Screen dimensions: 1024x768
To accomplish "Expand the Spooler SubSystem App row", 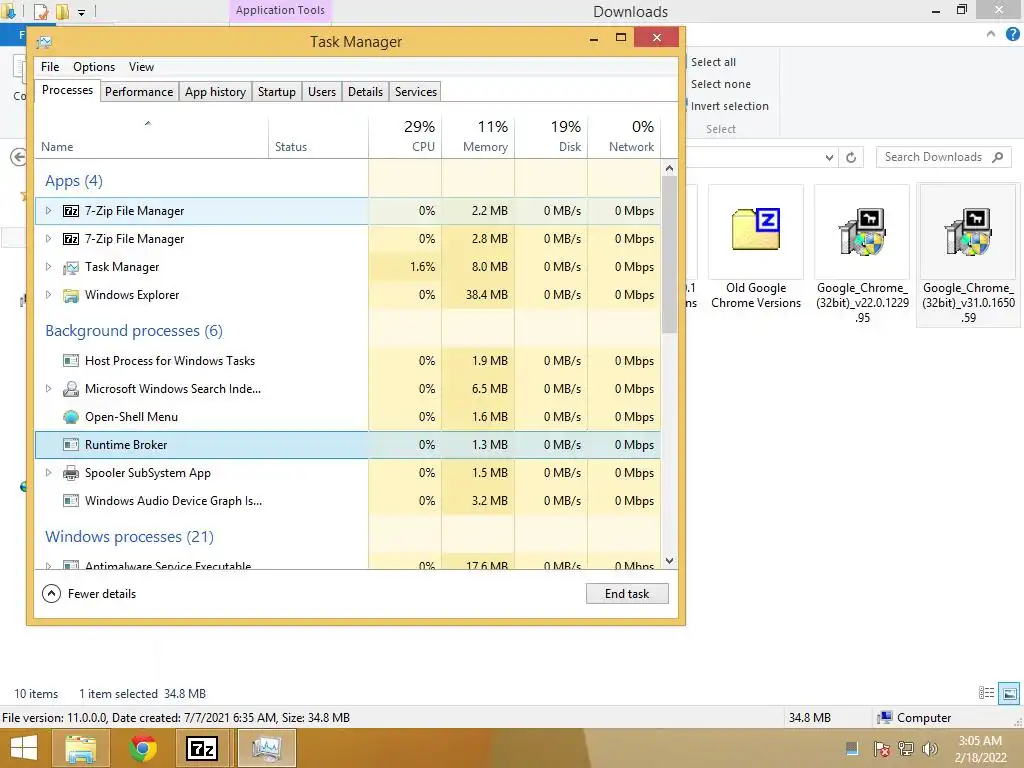I will (x=48, y=472).
